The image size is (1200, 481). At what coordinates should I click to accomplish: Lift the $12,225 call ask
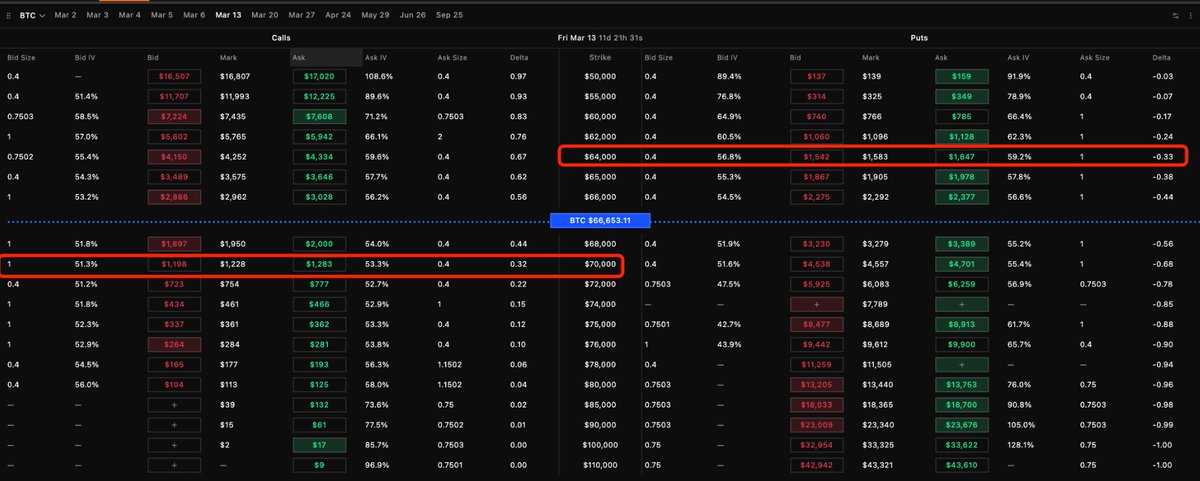[x=319, y=95]
